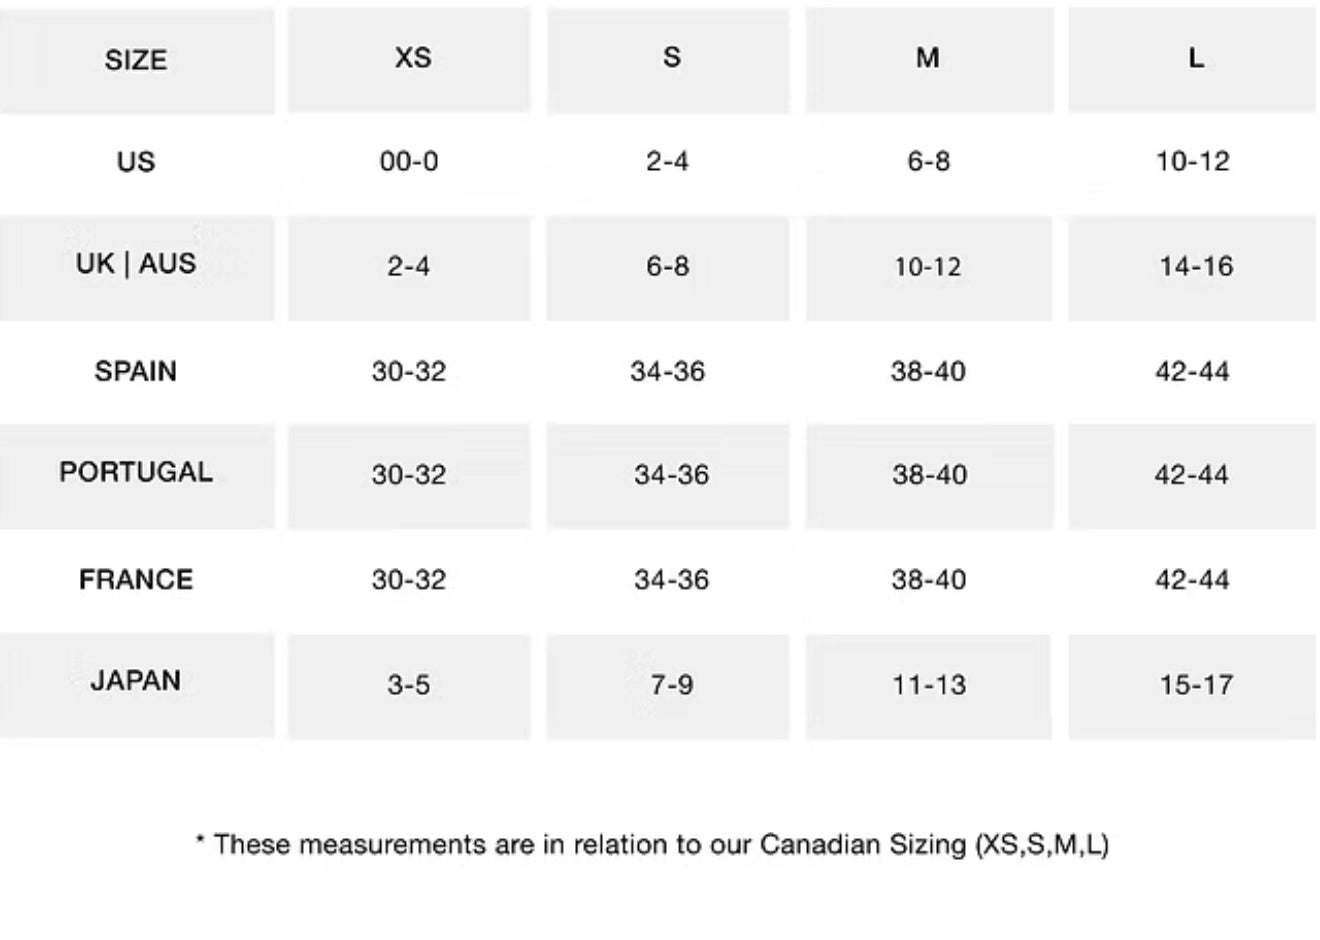The height and width of the screenshot is (940, 1320).
Task: Select UK | AUS size 14-16 cell
Action: coord(1196,266)
